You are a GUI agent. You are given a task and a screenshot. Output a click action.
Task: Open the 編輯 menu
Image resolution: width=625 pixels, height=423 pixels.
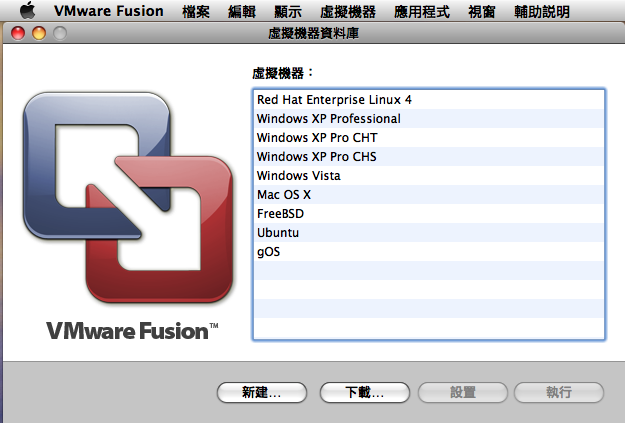pyautogui.click(x=242, y=11)
